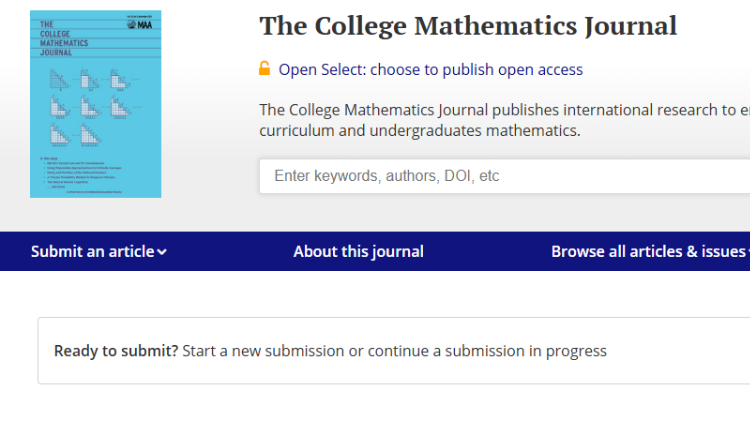The height and width of the screenshot is (425, 750).
Task: Click the orange open-access lock icon
Action: pyautogui.click(x=265, y=68)
